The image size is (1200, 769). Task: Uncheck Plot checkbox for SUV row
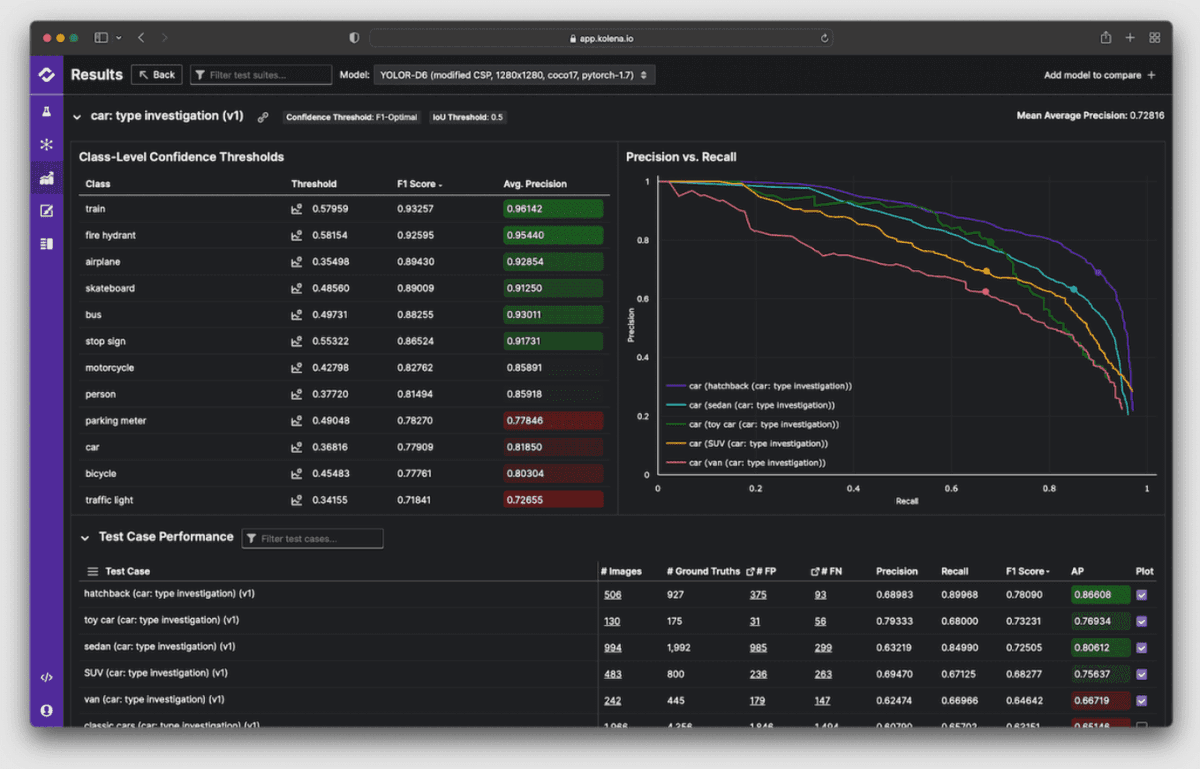(1142, 674)
